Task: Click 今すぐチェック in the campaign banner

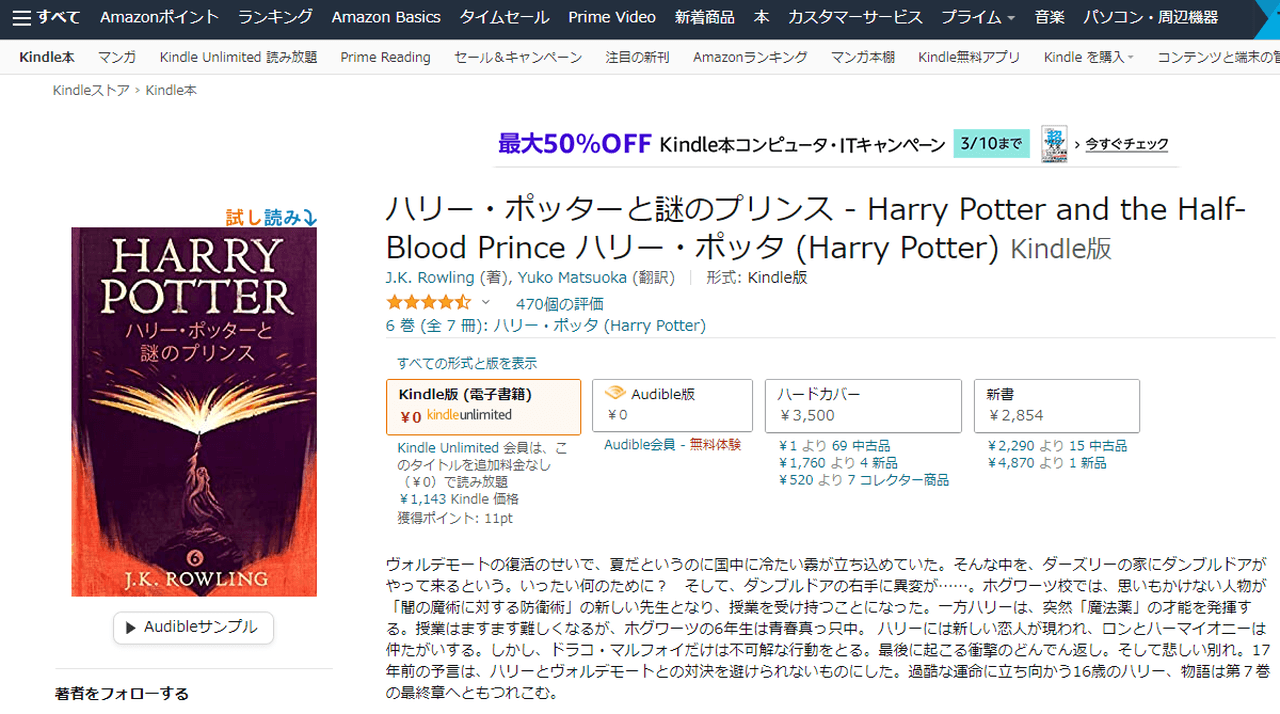Action: pos(1126,144)
